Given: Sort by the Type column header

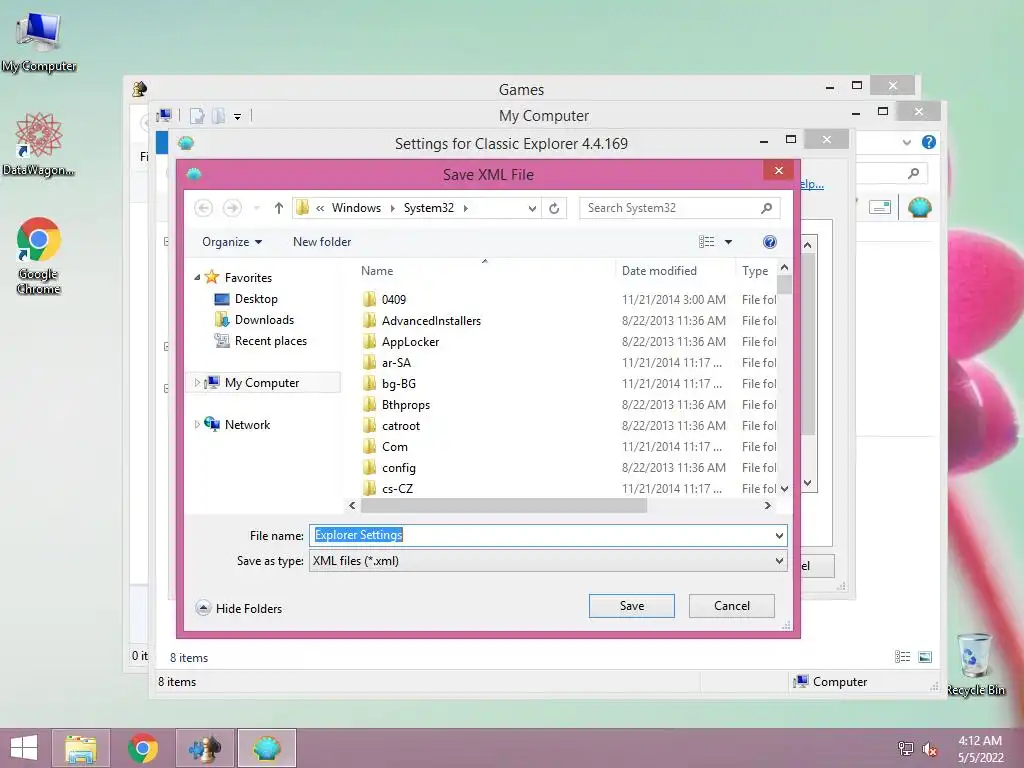Looking at the screenshot, I should pyautogui.click(x=755, y=270).
